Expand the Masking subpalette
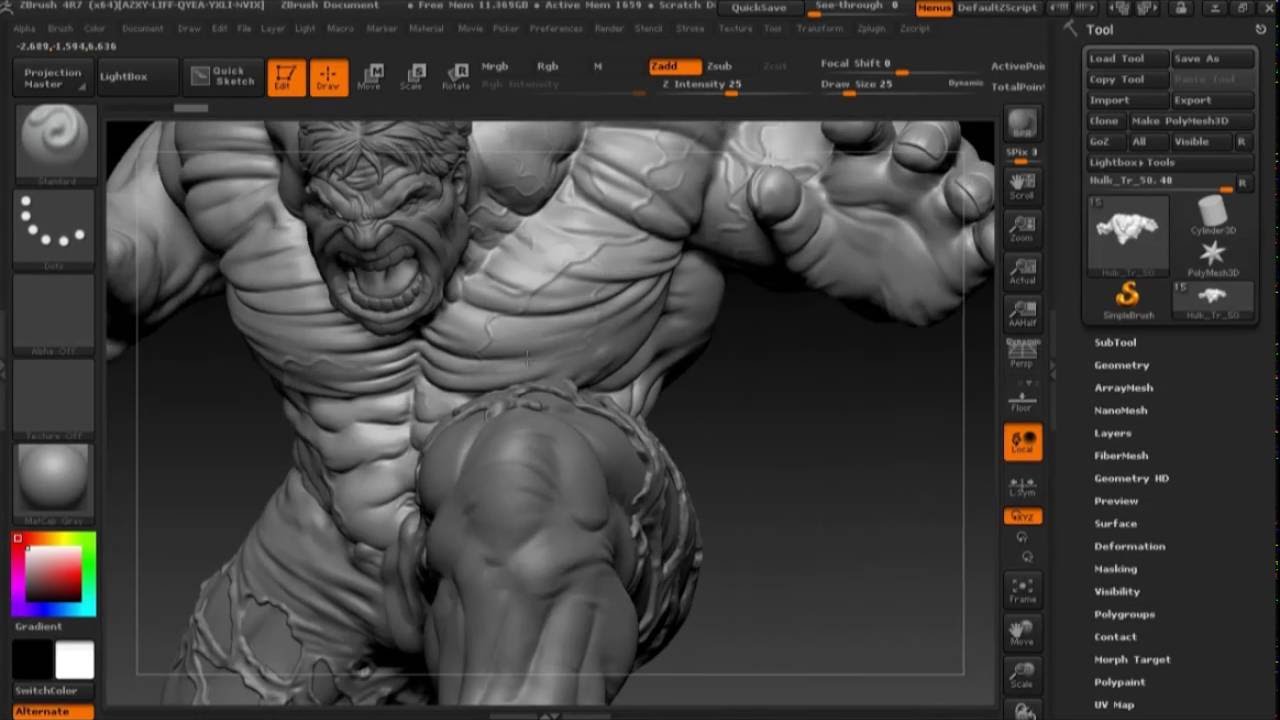The image size is (1280, 720). (1115, 569)
